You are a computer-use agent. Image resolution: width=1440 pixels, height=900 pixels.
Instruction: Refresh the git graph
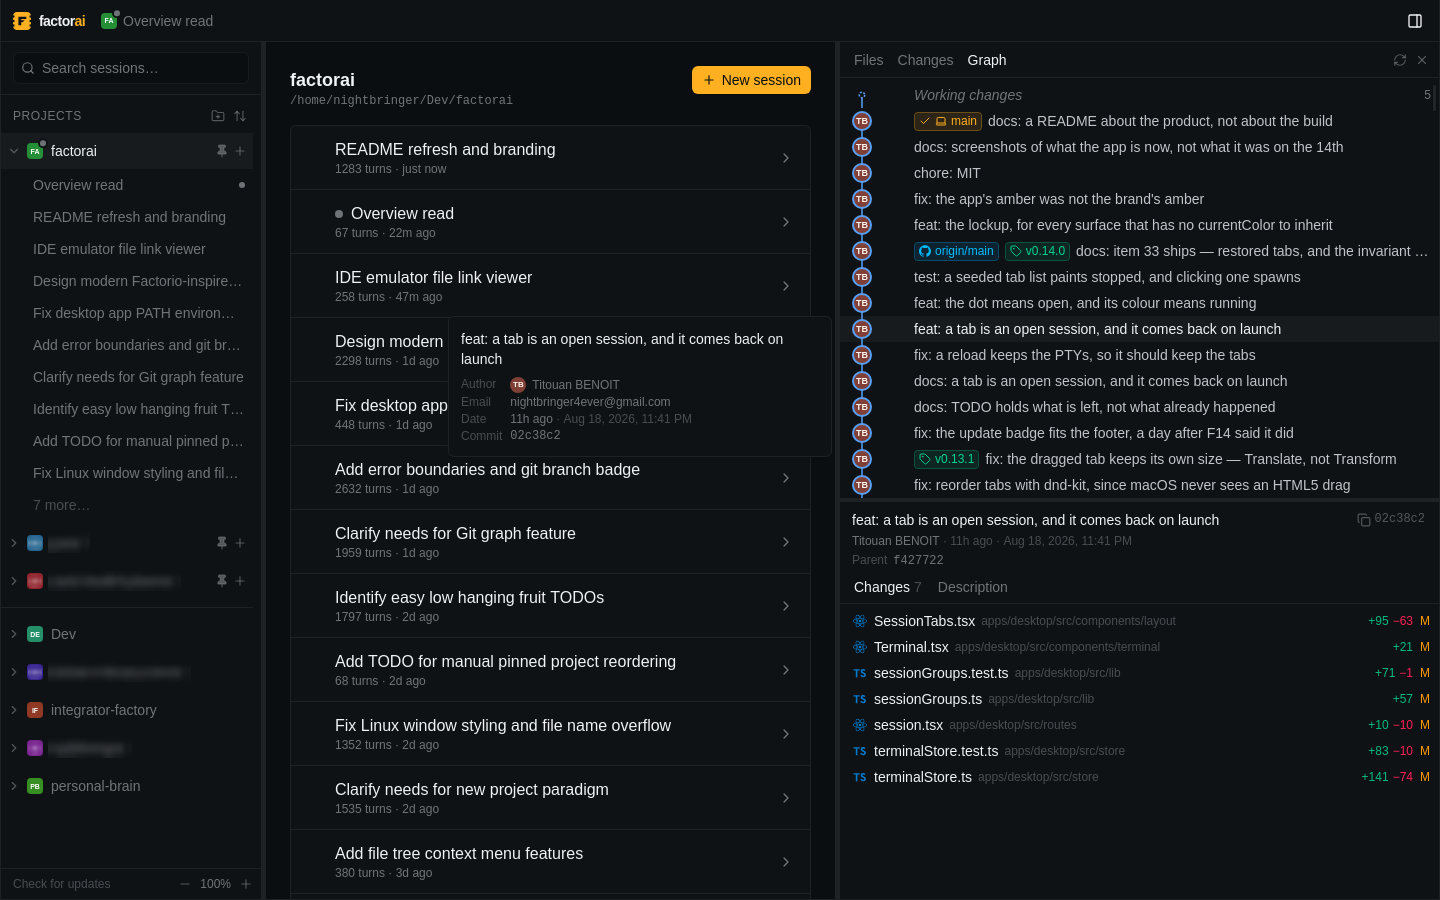coord(1400,60)
